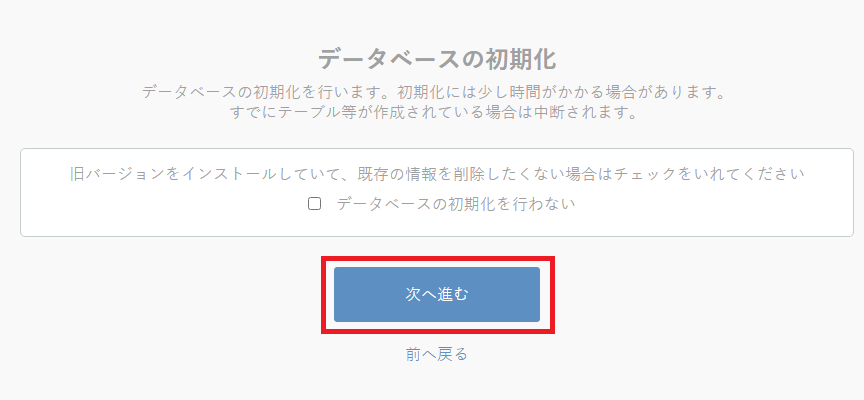The height and width of the screenshot is (400, 864).
Task: Click the word チェックをいれてください in the panel
Action: [x=709, y=174]
